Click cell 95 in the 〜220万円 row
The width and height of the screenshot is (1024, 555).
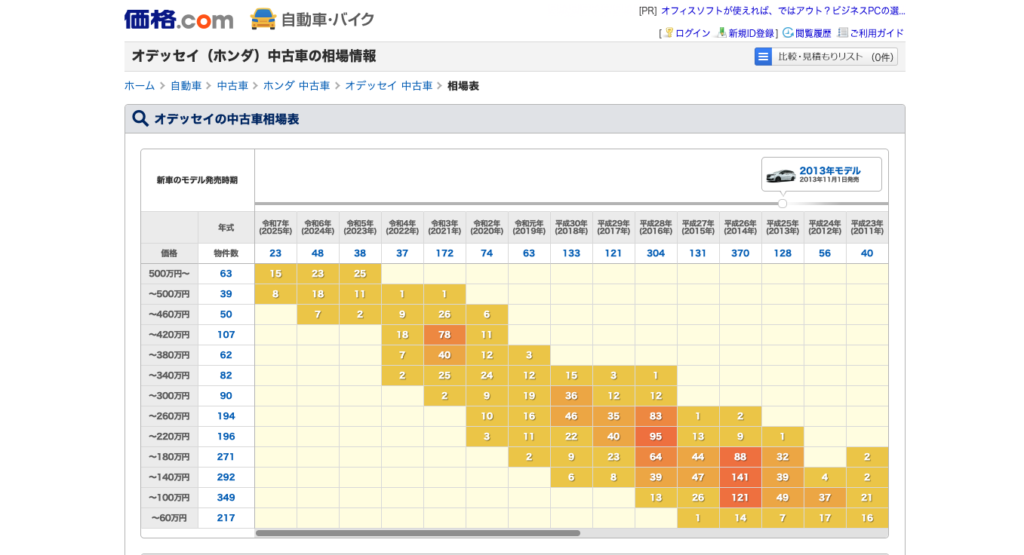[x=656, y=437]
